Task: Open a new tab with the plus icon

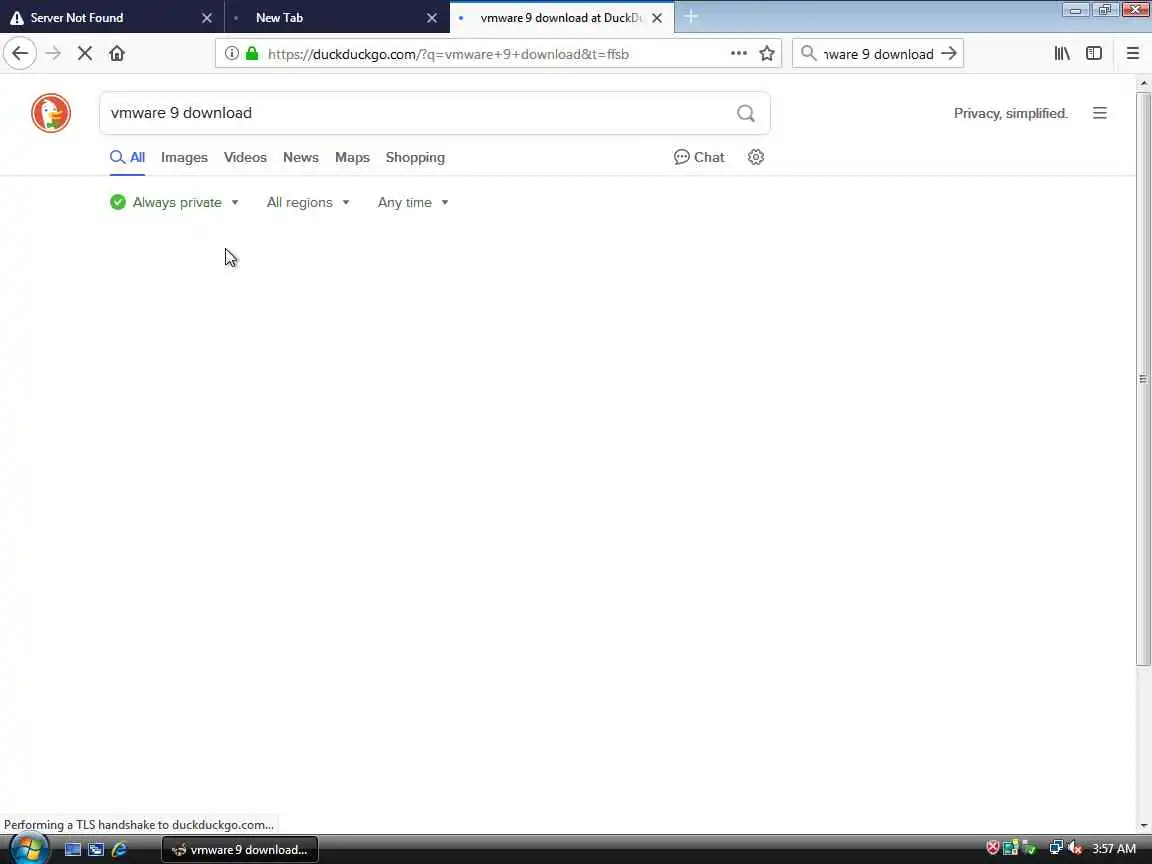Action: click(x=691, y=17)
